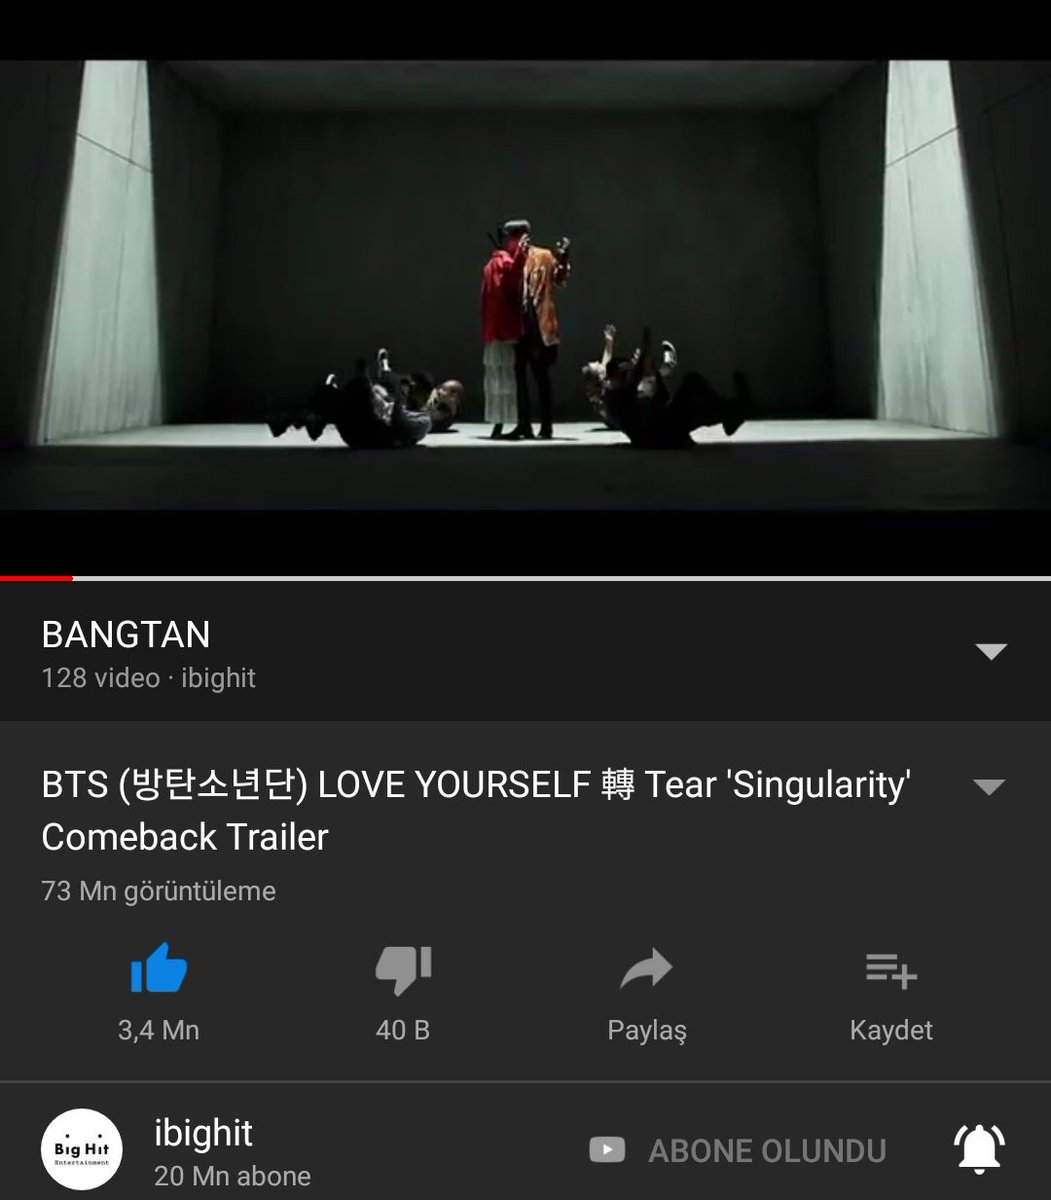Like the video with the thumbs-up icon
The height and width of the screenshot is (1200, 1051).
[159, 968]
